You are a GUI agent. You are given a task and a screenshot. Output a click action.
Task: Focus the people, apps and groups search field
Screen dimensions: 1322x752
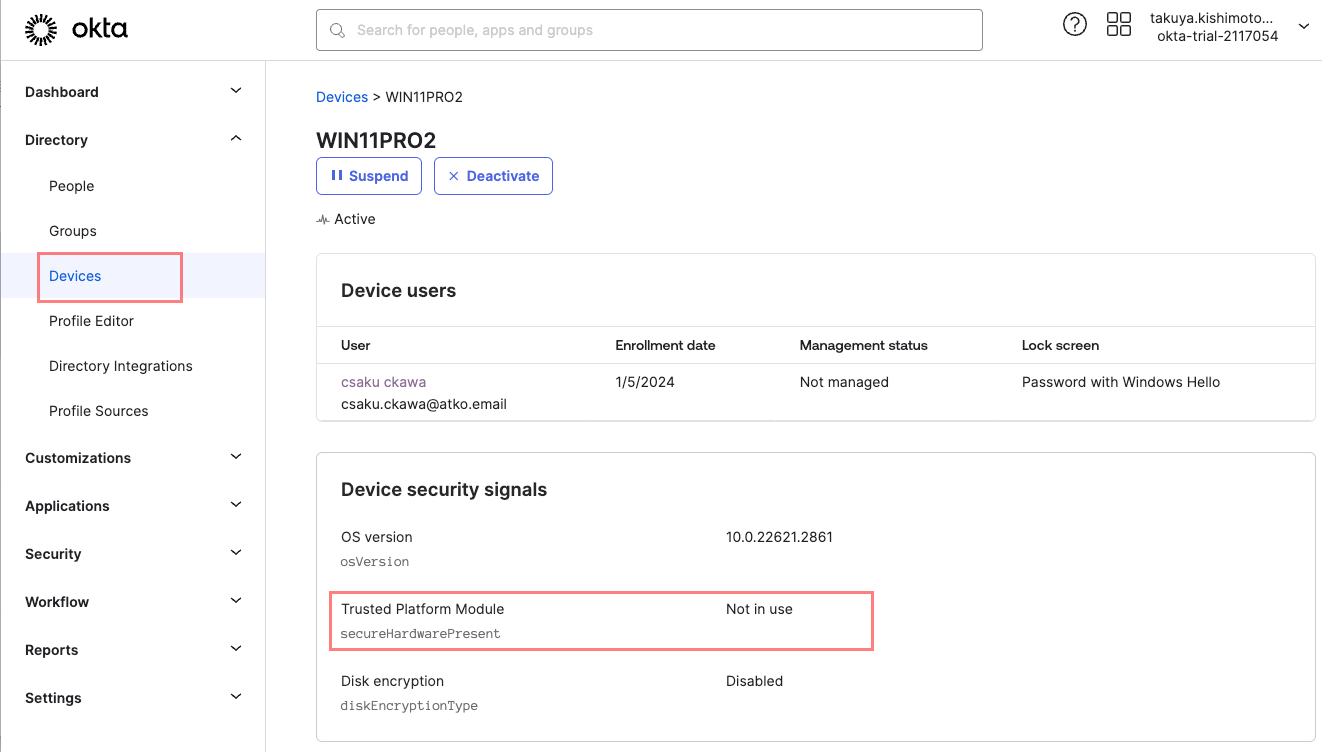coord(660,31)
